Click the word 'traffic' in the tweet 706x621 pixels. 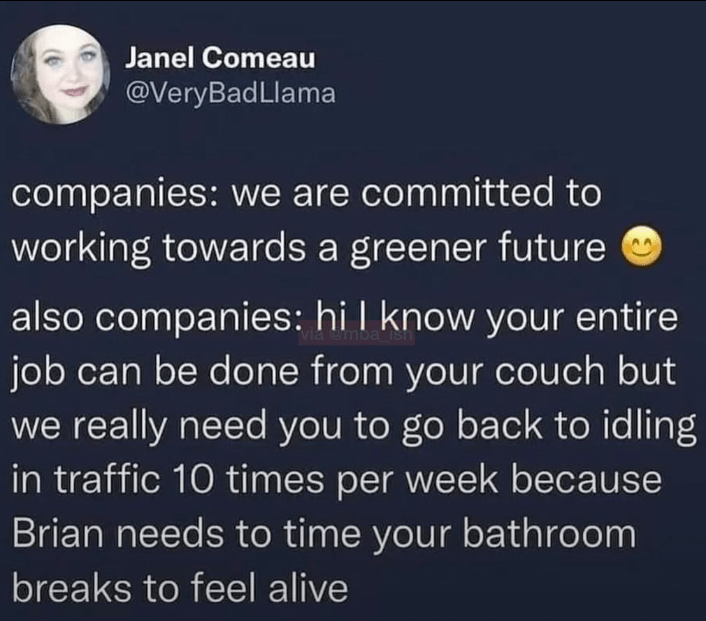coord(107,479)
